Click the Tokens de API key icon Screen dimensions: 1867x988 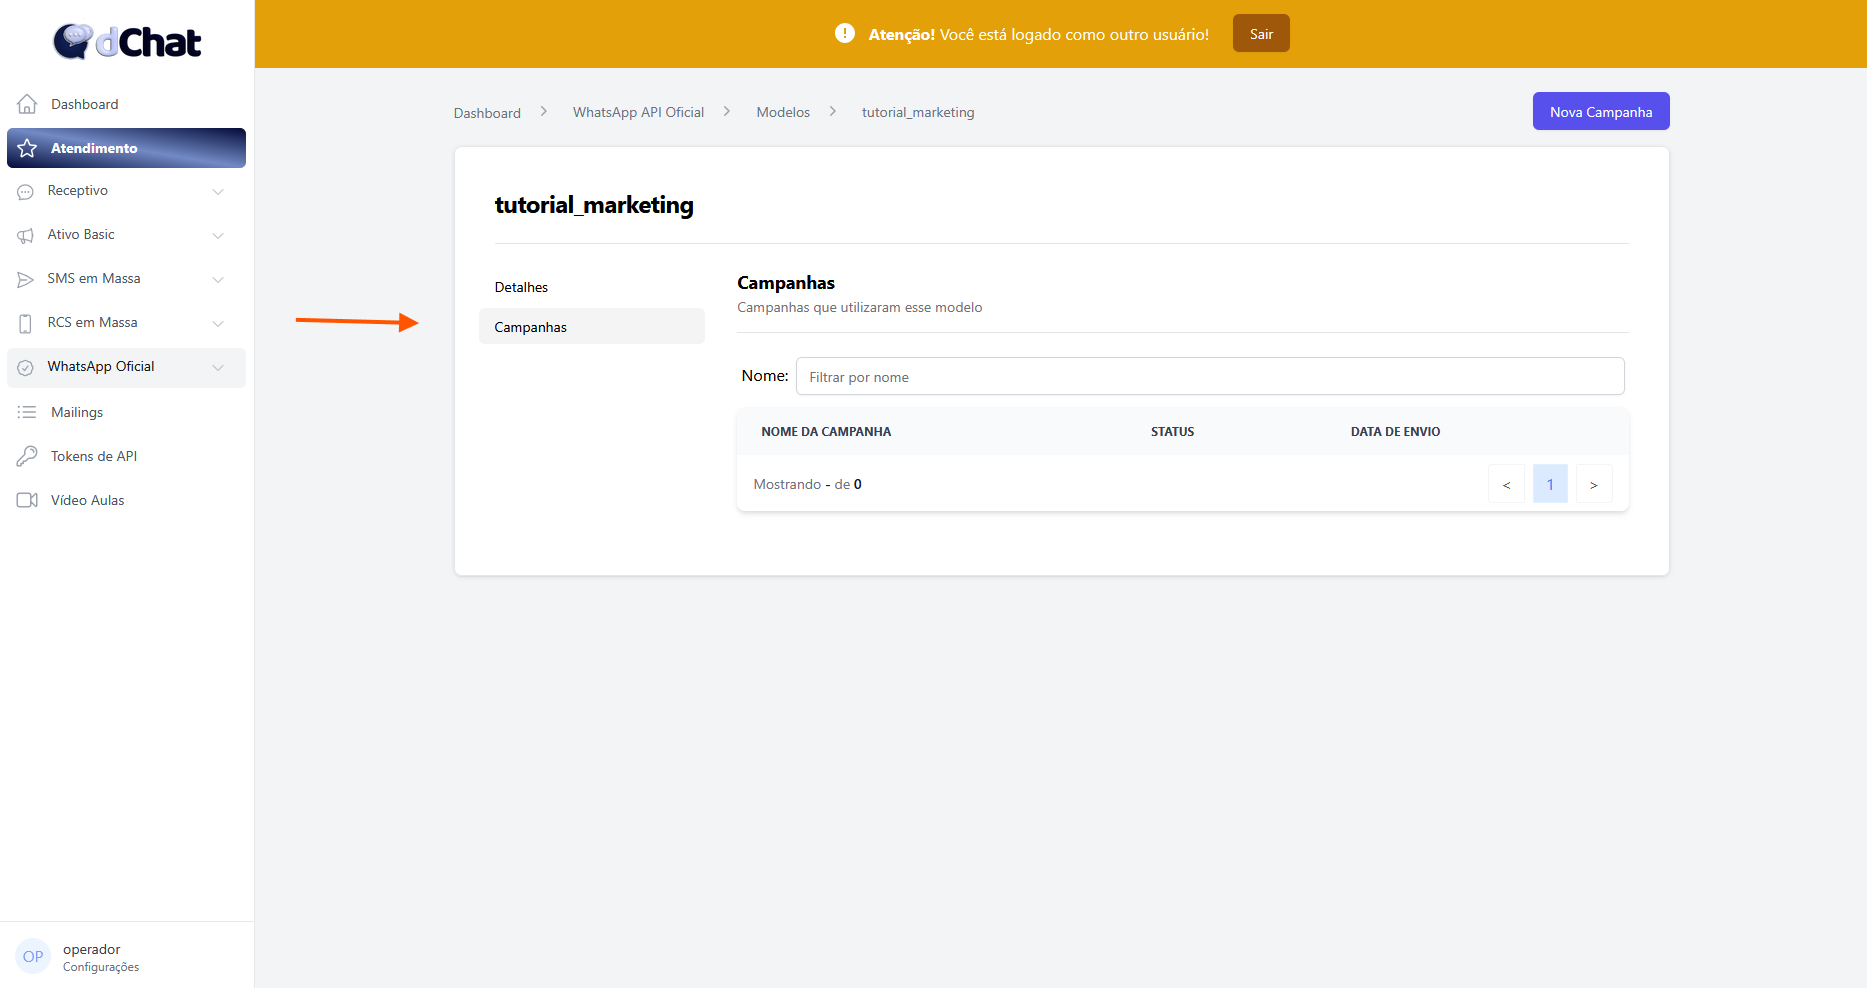[27, 456]
